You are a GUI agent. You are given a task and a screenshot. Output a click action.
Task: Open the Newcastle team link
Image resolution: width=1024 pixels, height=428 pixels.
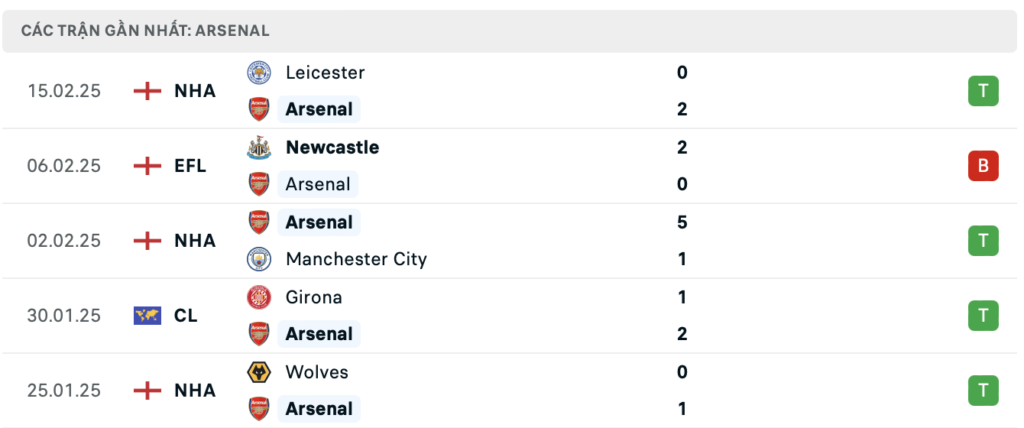332,147
